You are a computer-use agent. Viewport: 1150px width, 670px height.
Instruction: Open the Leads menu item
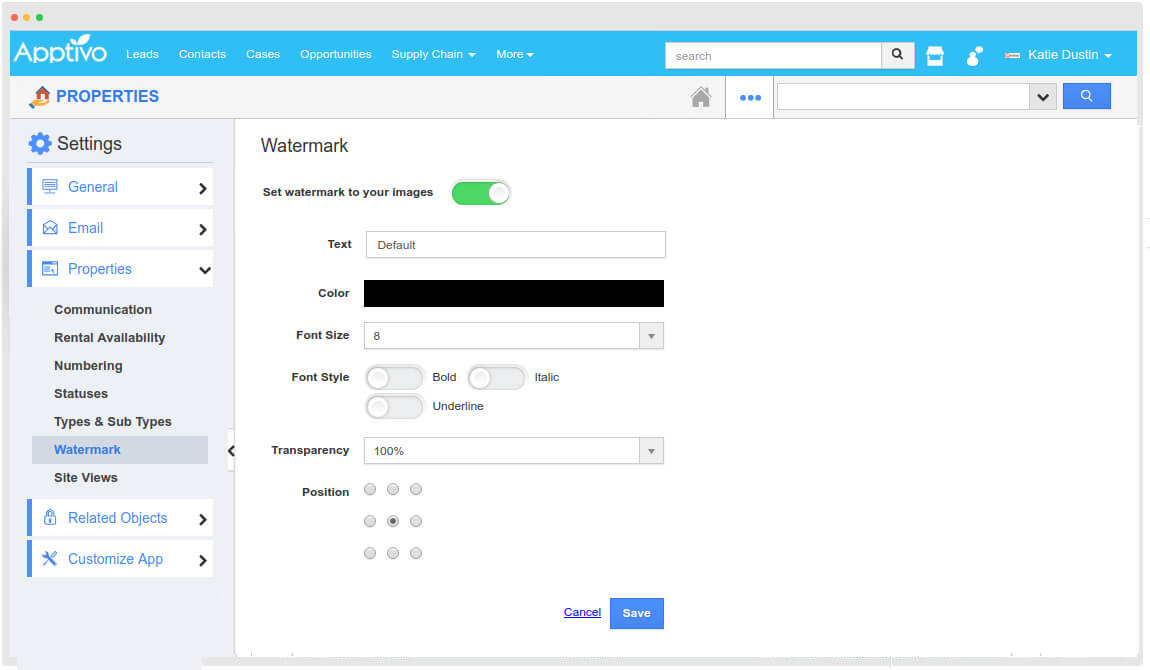pyautogui.click(x=142, y=55)
